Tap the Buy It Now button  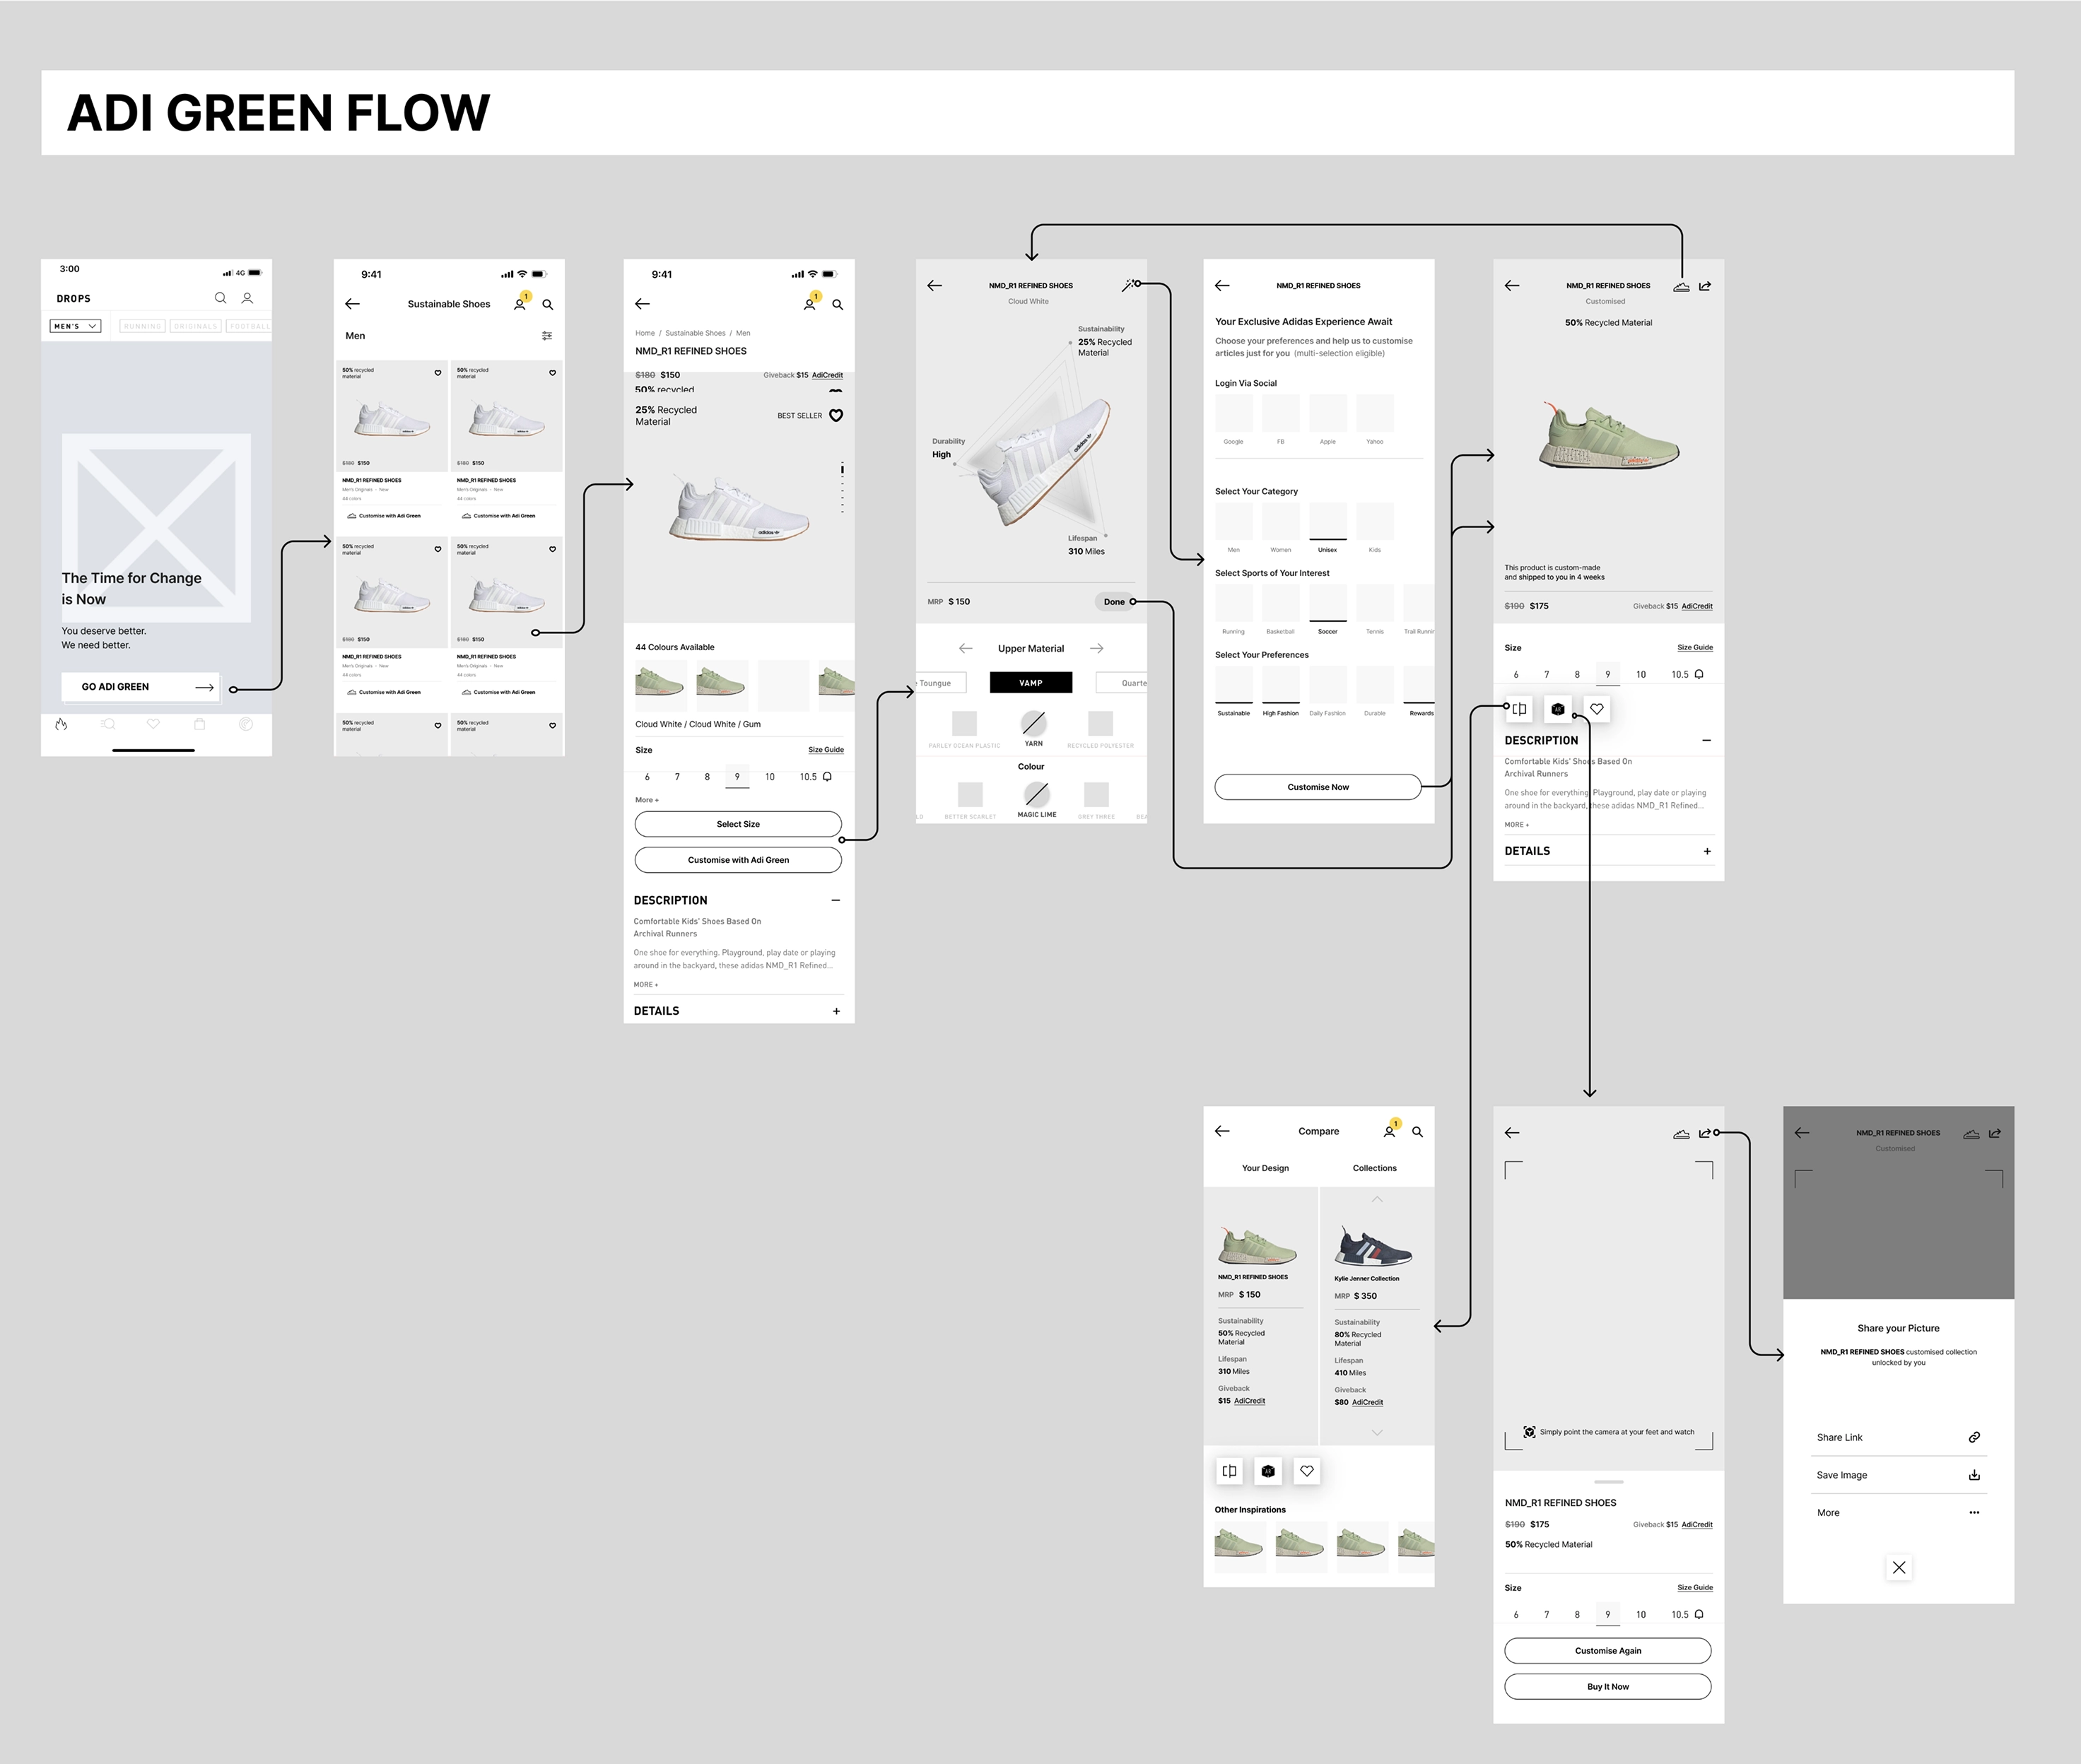click(x=1607, y=1686)
